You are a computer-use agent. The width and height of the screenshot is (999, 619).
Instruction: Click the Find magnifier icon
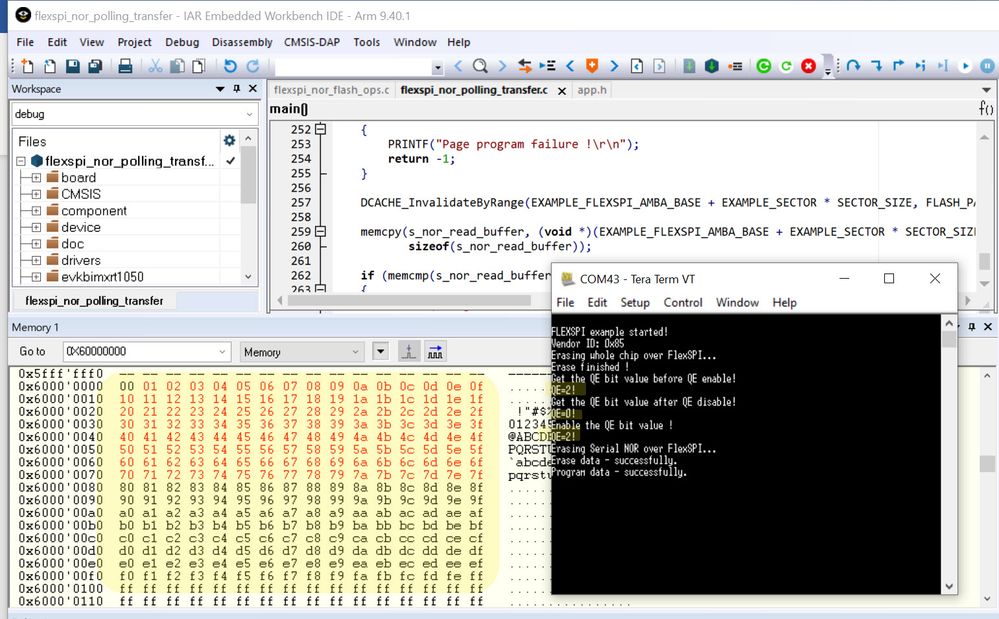(x=480, y=66)
